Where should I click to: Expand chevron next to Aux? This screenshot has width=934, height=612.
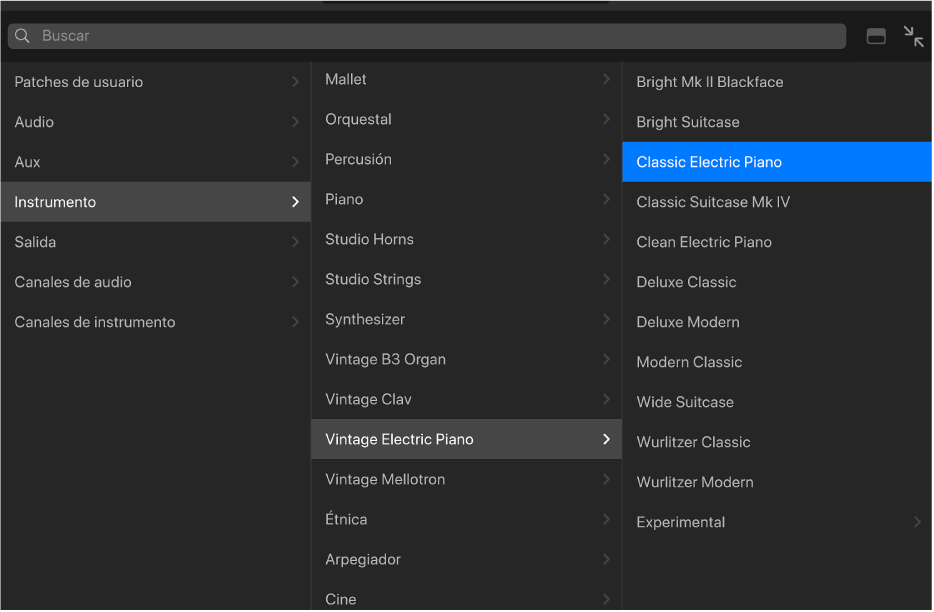pyautogui.click(x=295, y=161)
